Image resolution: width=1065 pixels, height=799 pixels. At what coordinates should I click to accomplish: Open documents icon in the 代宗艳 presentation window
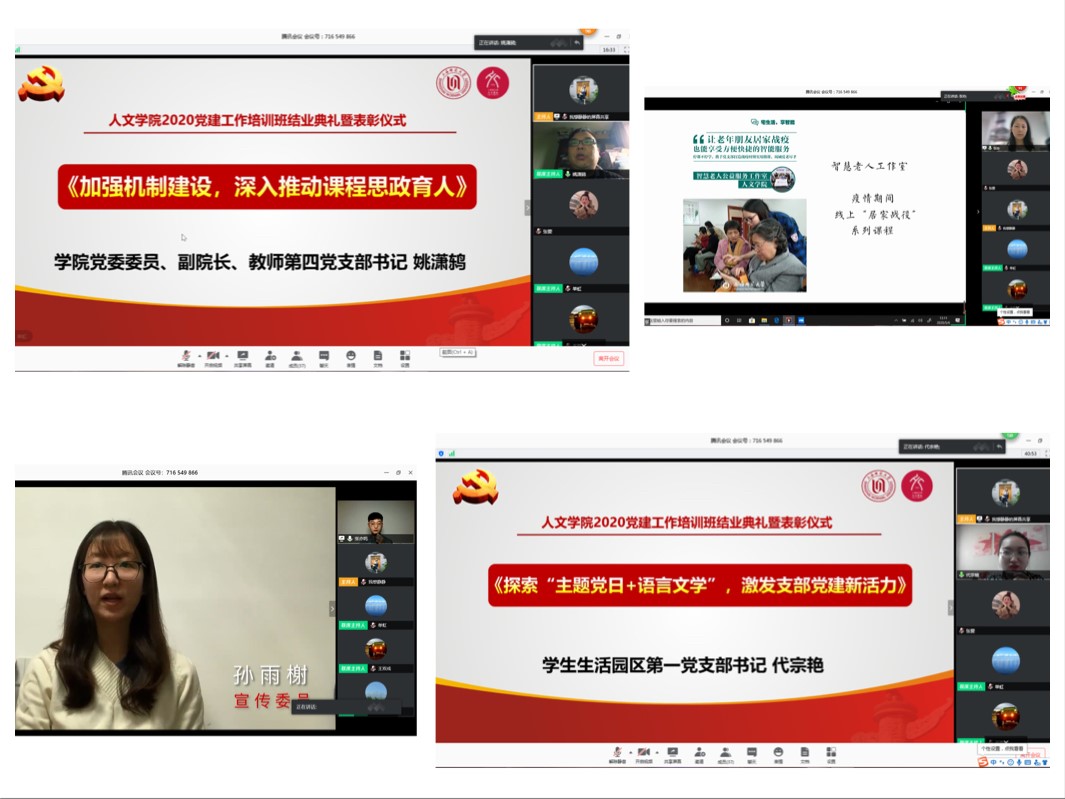pyautogui.click(x=804, y=753)
